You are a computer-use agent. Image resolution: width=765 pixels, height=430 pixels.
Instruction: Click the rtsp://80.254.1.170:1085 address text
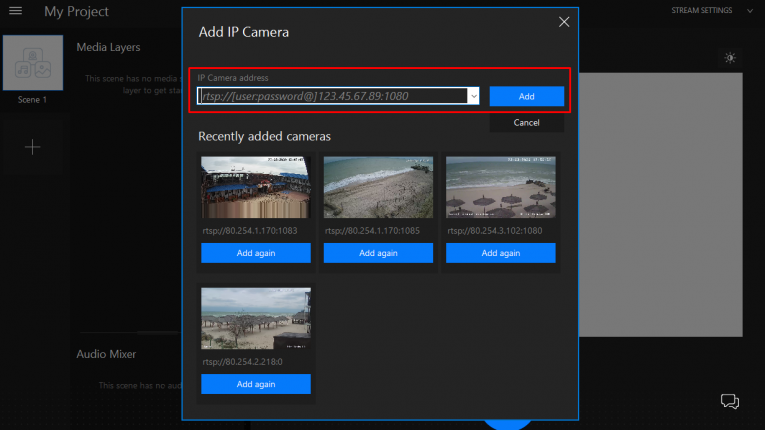pos(372,230)
